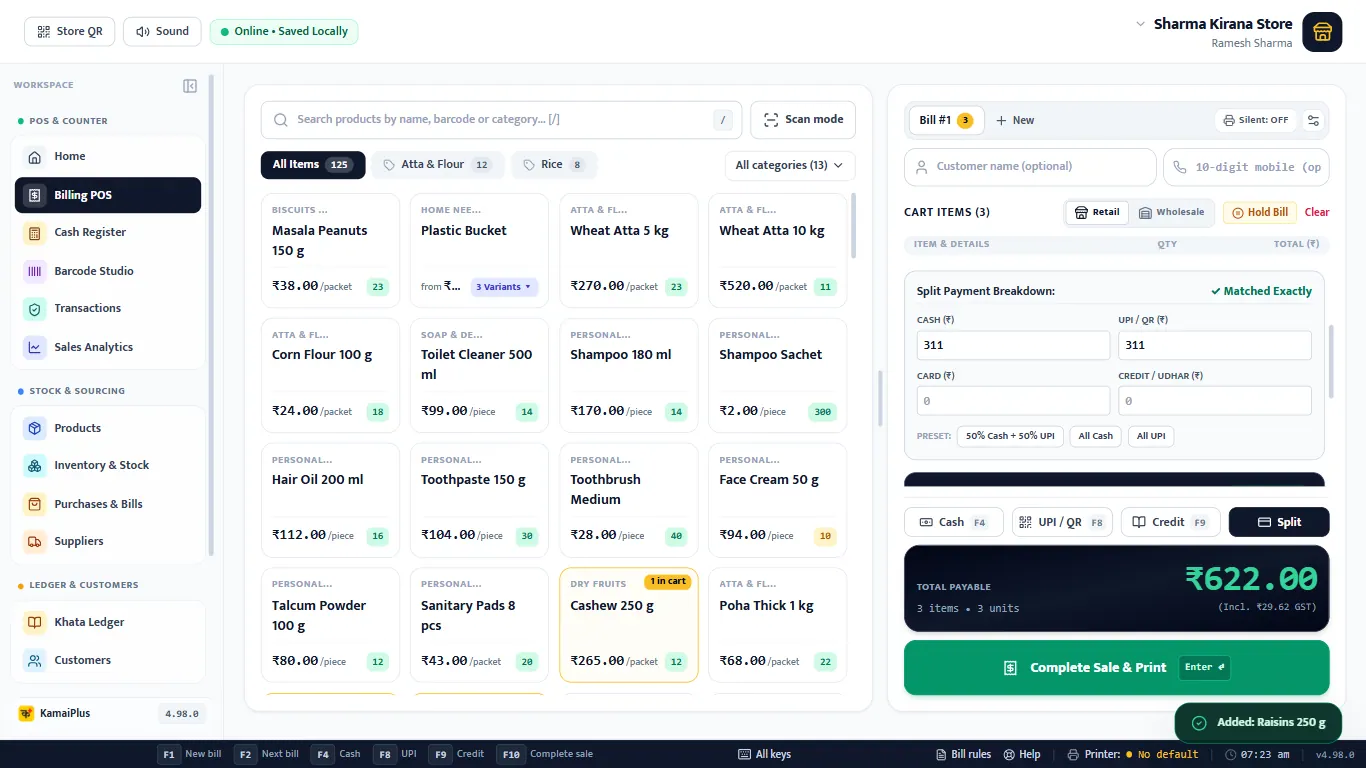Click the Customer name field
This screenshot has width=1366, height=768.
point(1030,167)
